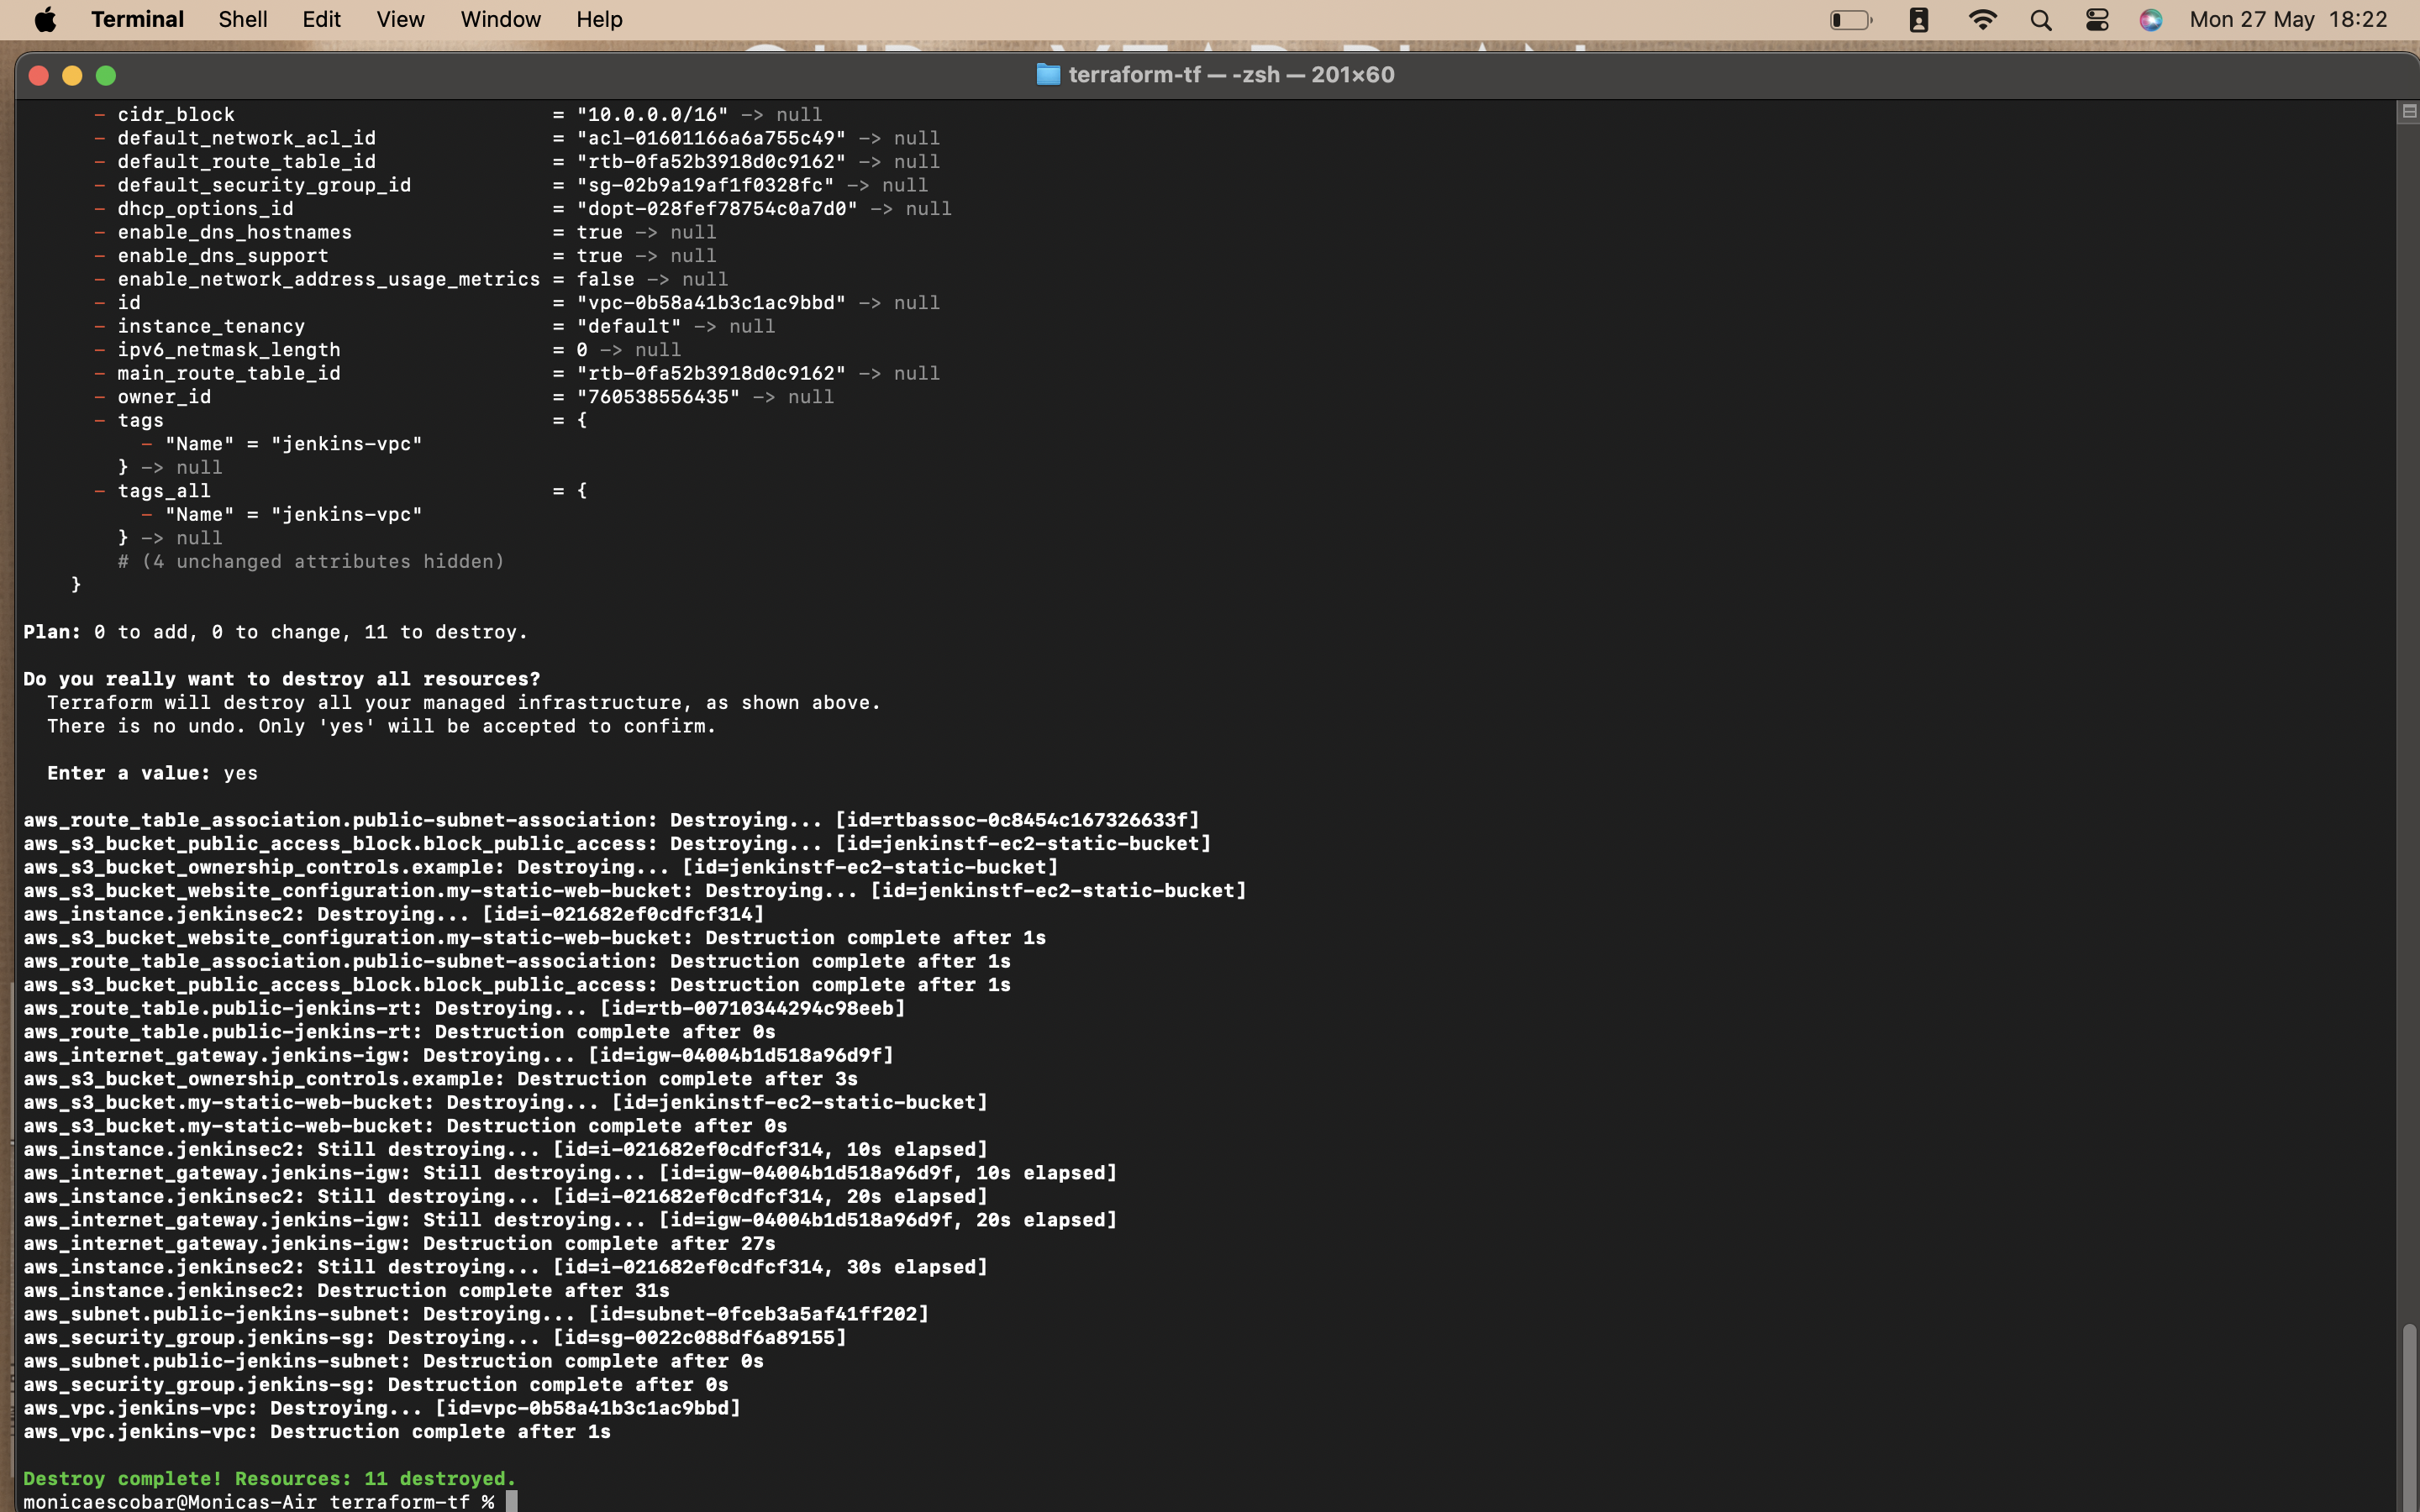The height and width of the screenshot is (1512, 2420).
Task: Open the Help menu
Action: [x=599, y=19]
